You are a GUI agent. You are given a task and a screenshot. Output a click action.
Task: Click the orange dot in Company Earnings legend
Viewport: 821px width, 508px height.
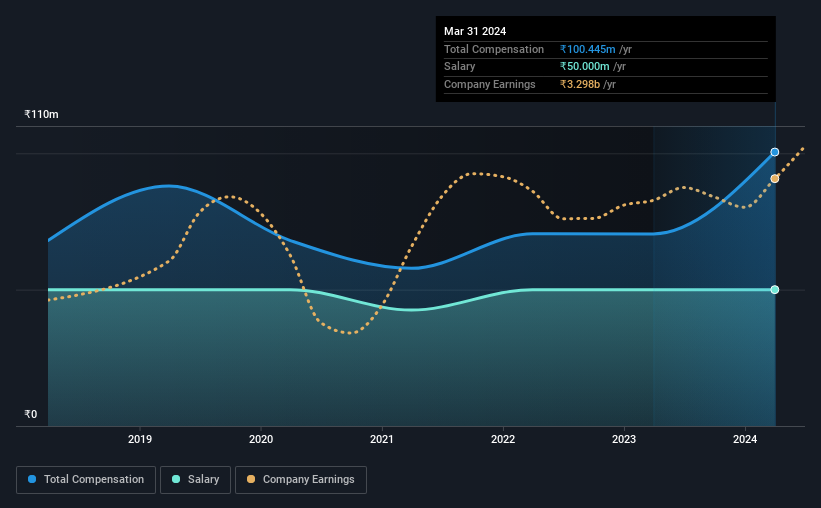point(251,479)
